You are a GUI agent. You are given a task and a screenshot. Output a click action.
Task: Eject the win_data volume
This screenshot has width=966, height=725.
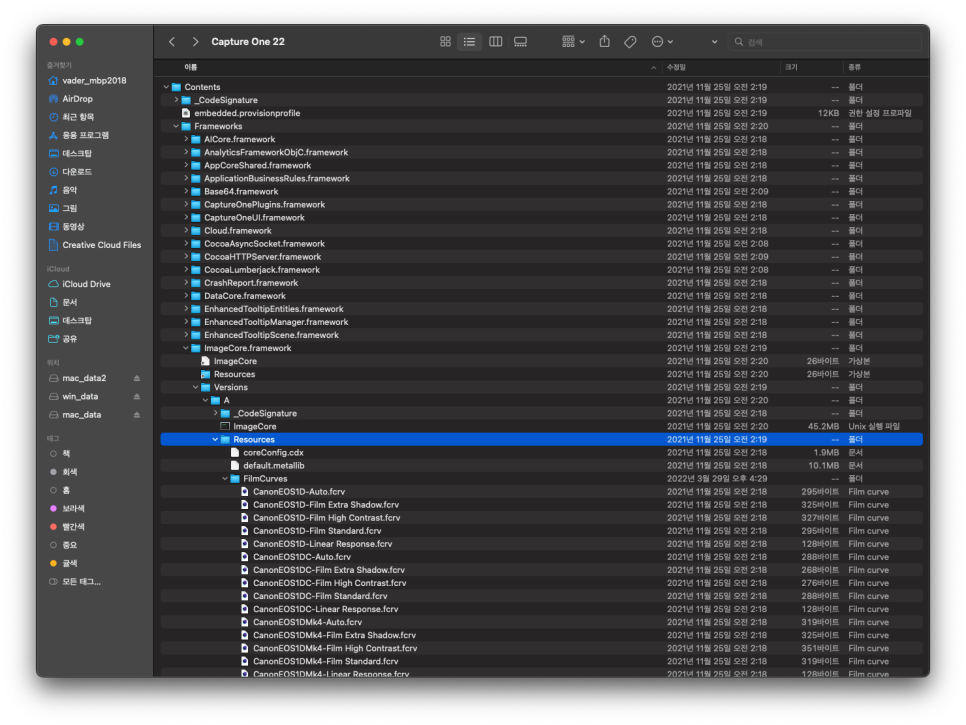pyautogui.click(x=137, y=397)
